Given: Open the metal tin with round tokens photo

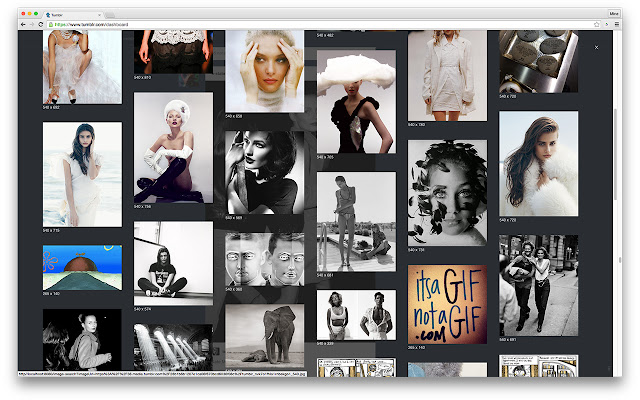Looking at the screenshot, I should point(538,61).
